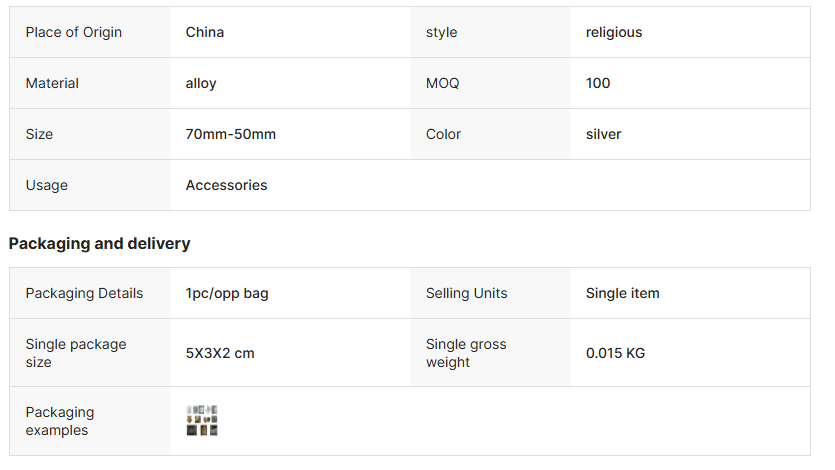Select the 'China' origin value

click(205, 32)
